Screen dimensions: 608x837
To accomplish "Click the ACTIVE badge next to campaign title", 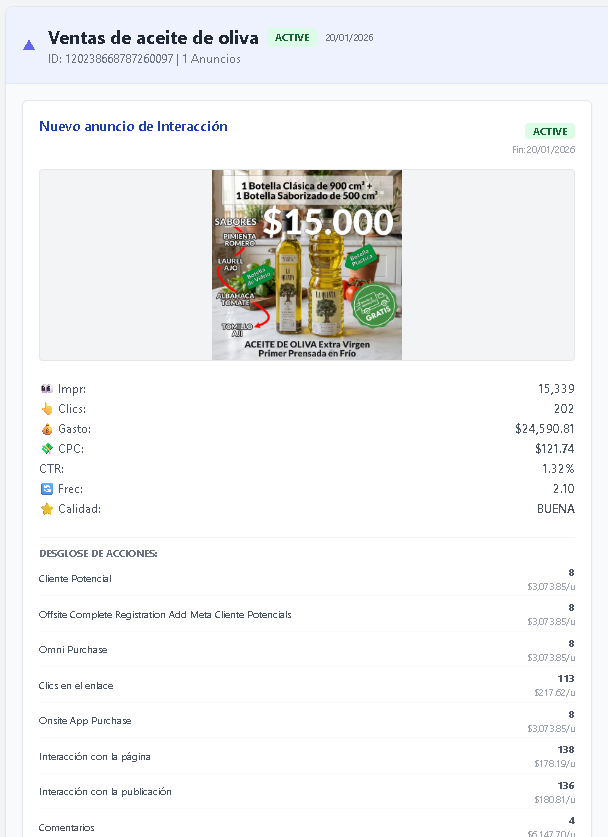I will click(292, 38).
